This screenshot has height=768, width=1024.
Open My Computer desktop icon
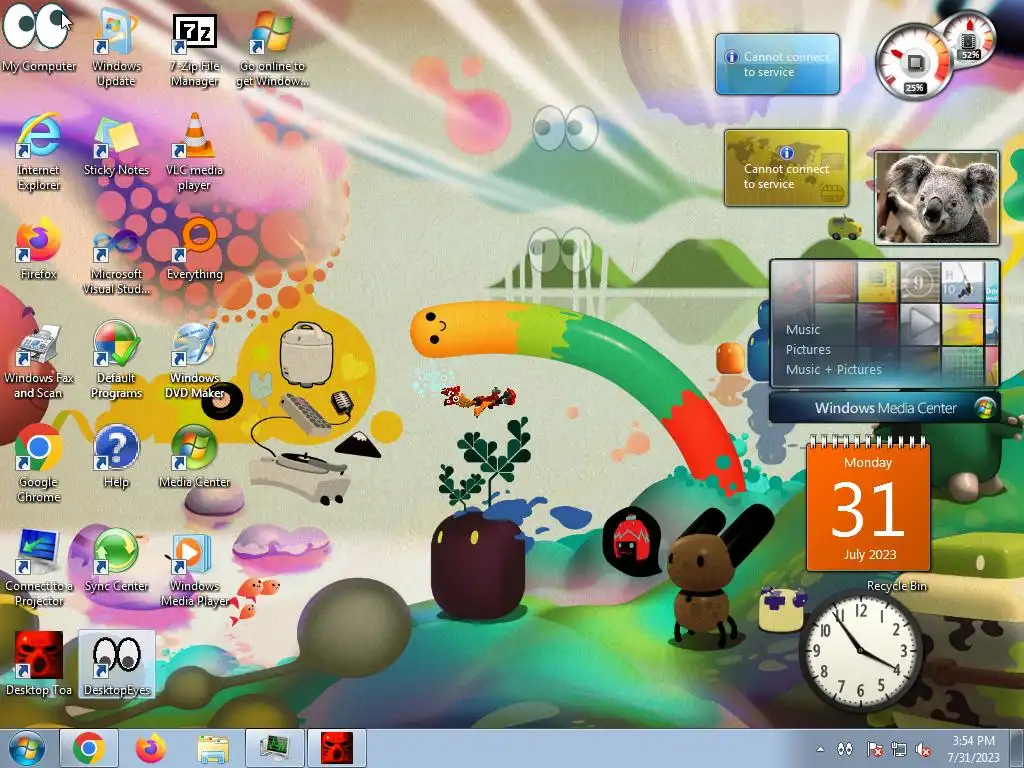click(39, 38)
